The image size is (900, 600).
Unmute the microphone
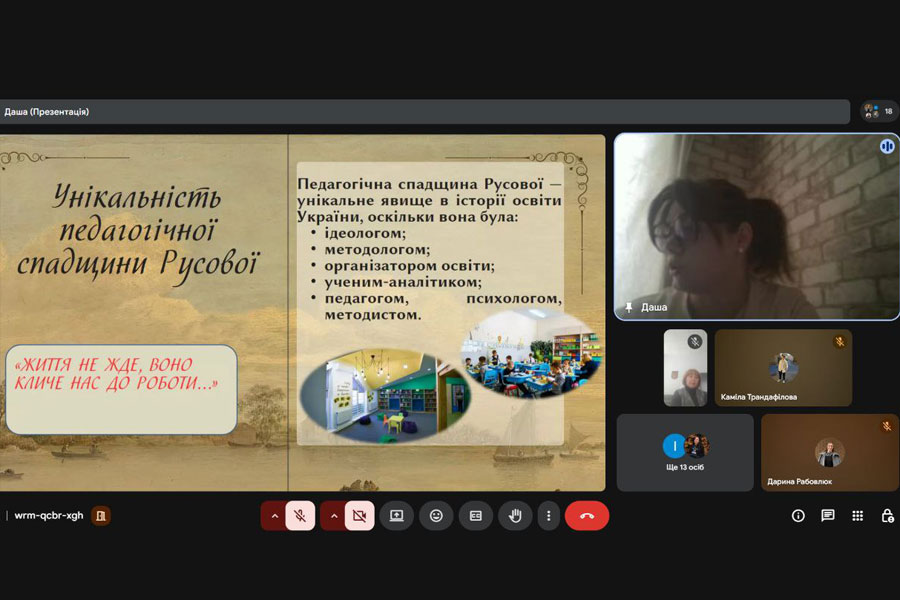pos(300,516)
